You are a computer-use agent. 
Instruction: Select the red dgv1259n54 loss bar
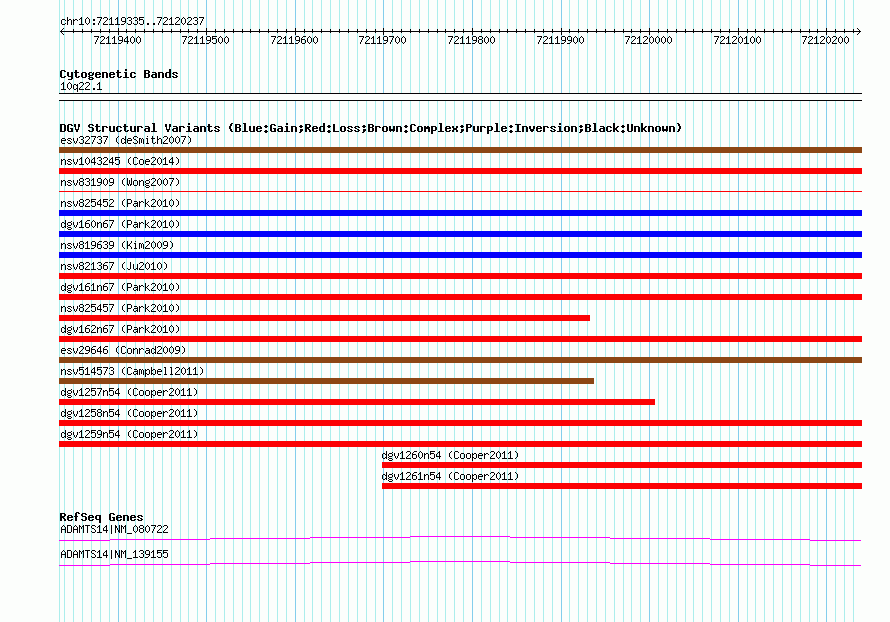(460, 444)
